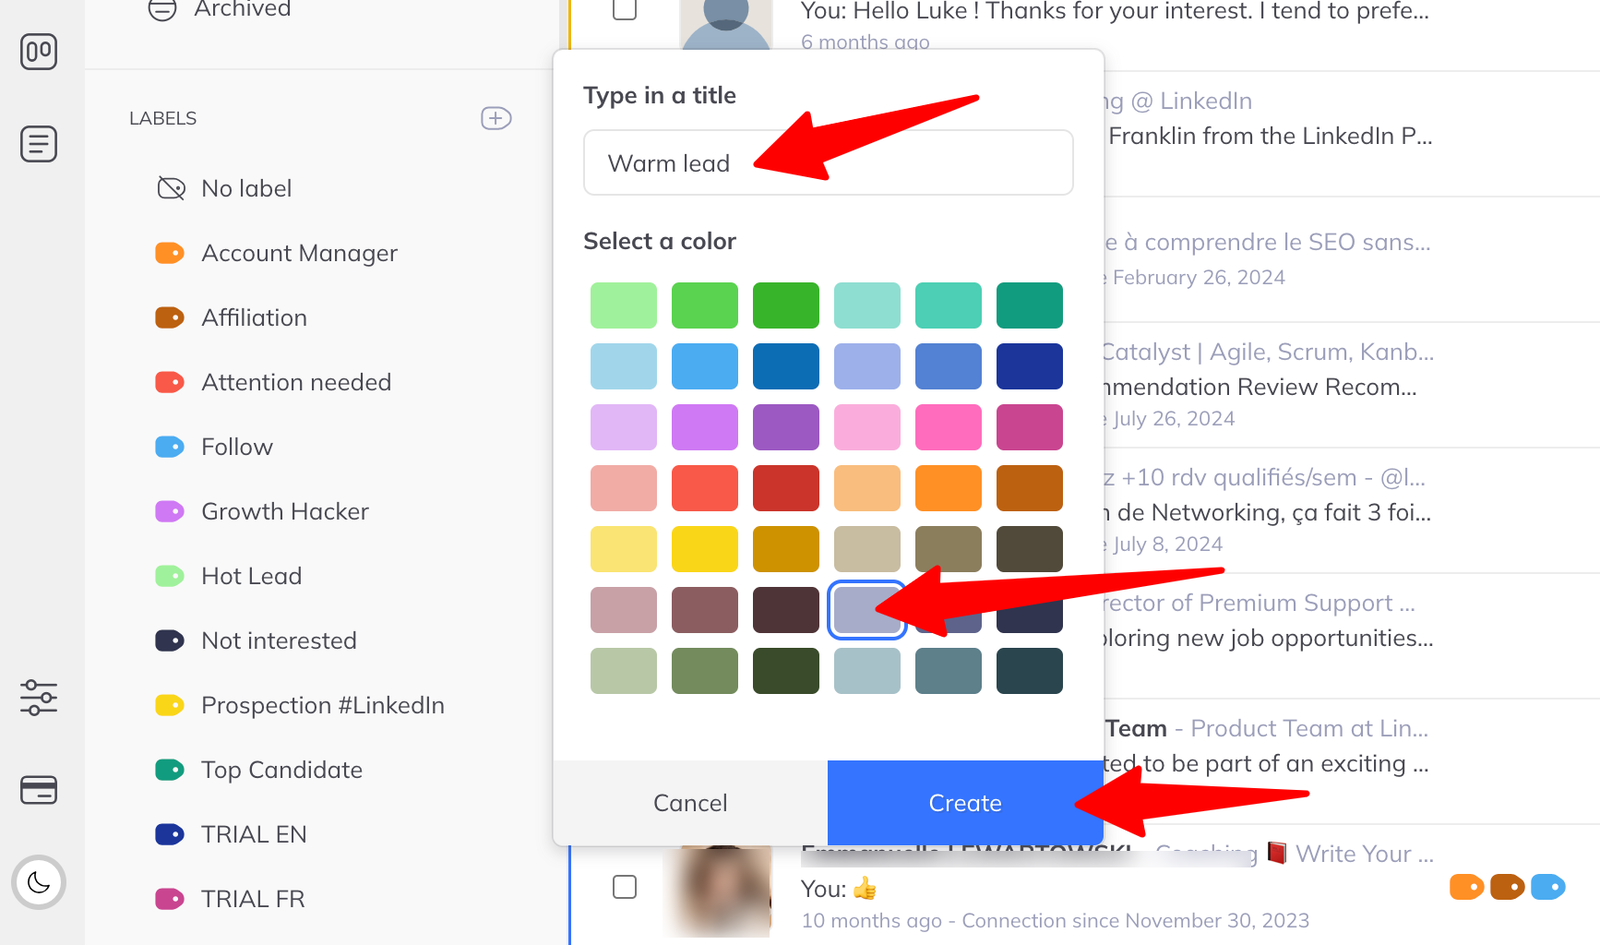Click the Create button
Image resolution: width=1600 pixels, height=945 pixels.
pos(965,803)
